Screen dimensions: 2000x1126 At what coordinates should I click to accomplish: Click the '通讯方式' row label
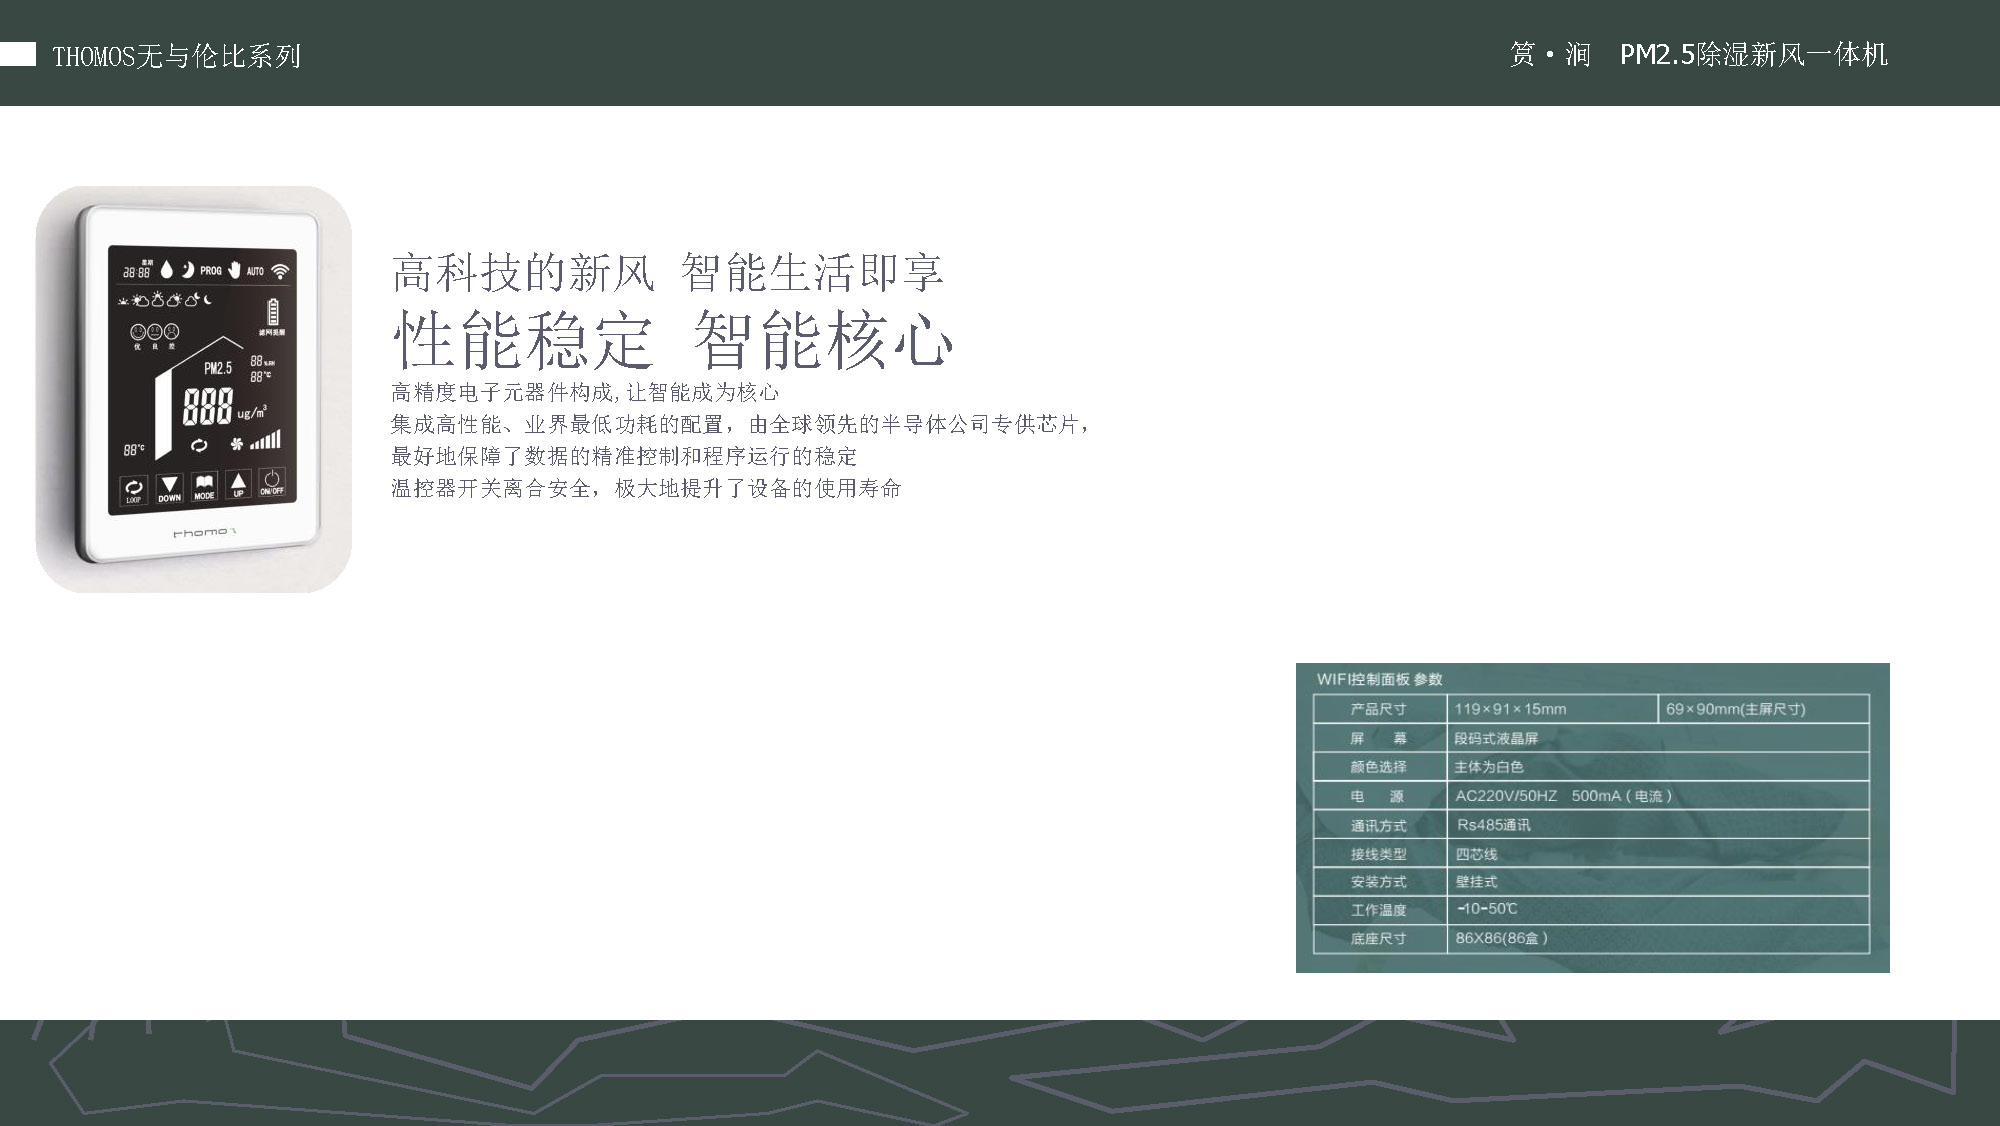1378,826
